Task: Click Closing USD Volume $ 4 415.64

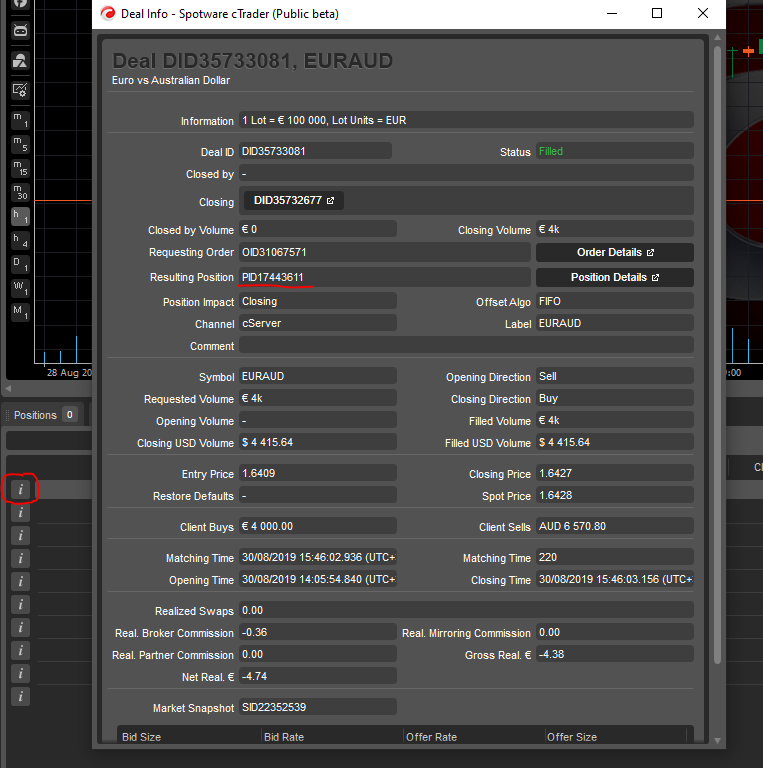Action: tap(318, 442)
